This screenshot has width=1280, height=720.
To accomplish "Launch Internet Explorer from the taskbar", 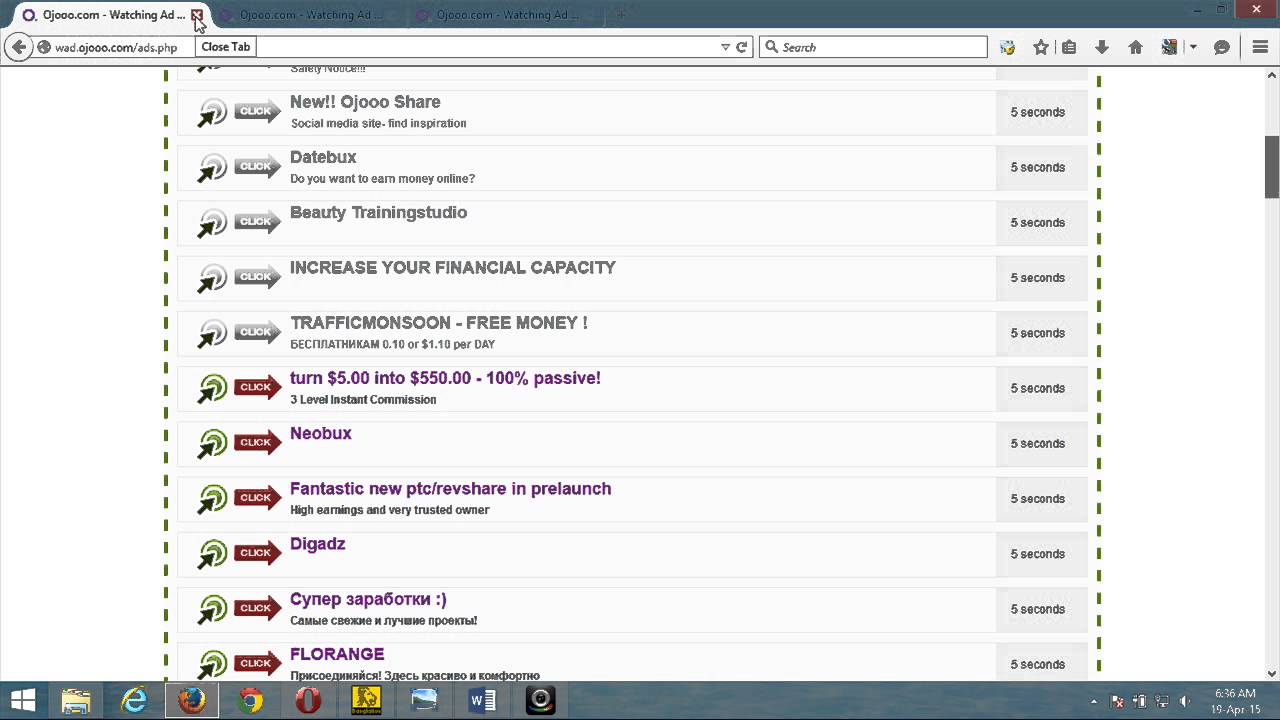I will (x=134, y=700).
